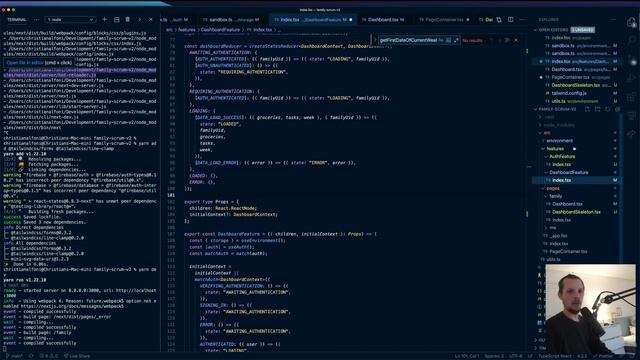Open tailwind.config.js in open editors list

click(x=577, y=93)
